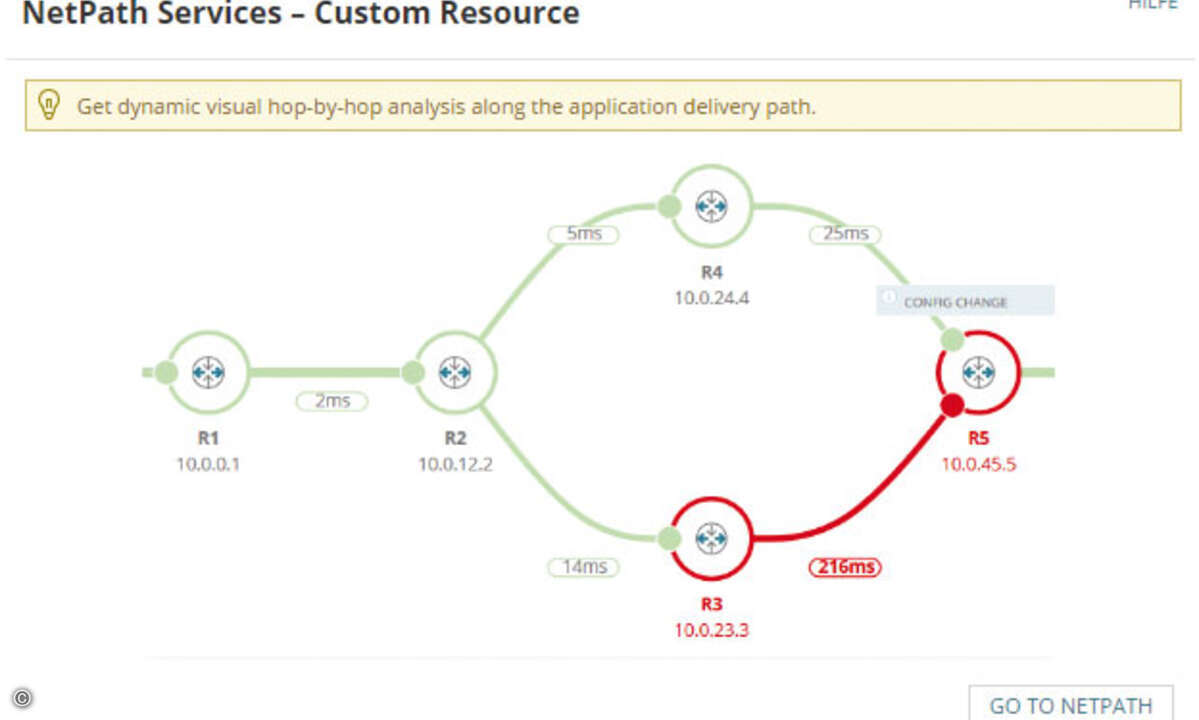
Task: Select the 25ms latency label
Action: [845, 234]
